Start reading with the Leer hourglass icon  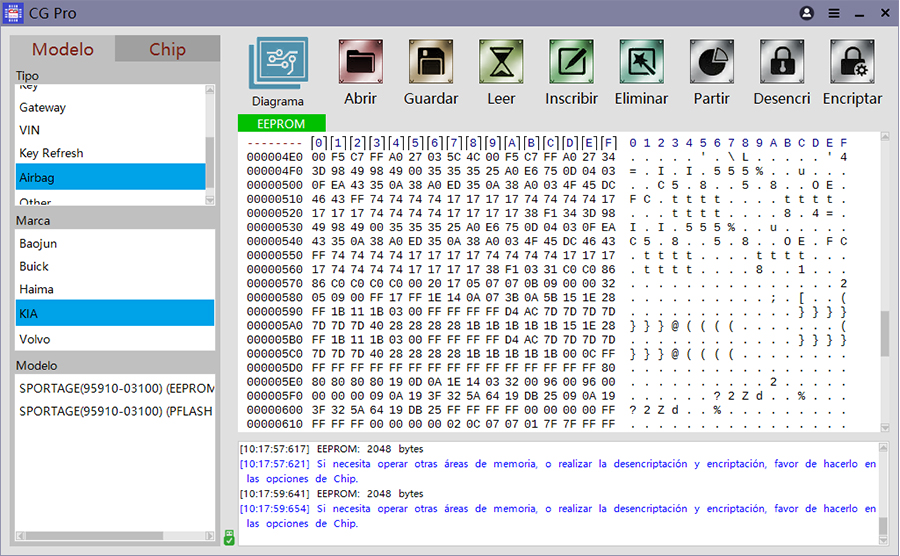pos(501,61)
